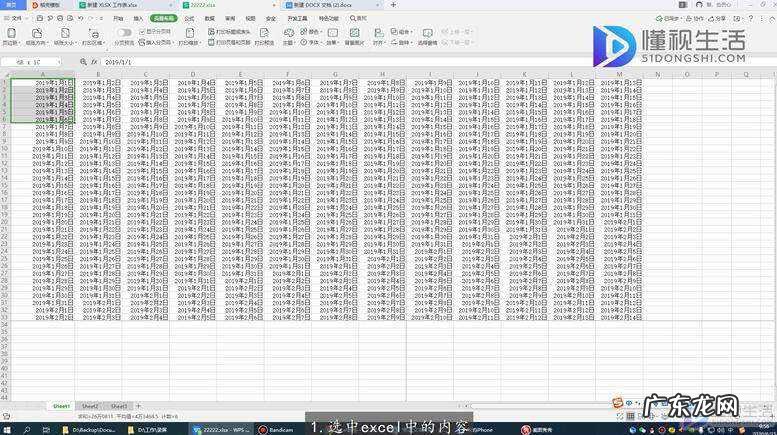Open the 文件 (File) menu dropdown
Image resolution: width=777 pixels, height=435 pixels.
coord(17,18)
